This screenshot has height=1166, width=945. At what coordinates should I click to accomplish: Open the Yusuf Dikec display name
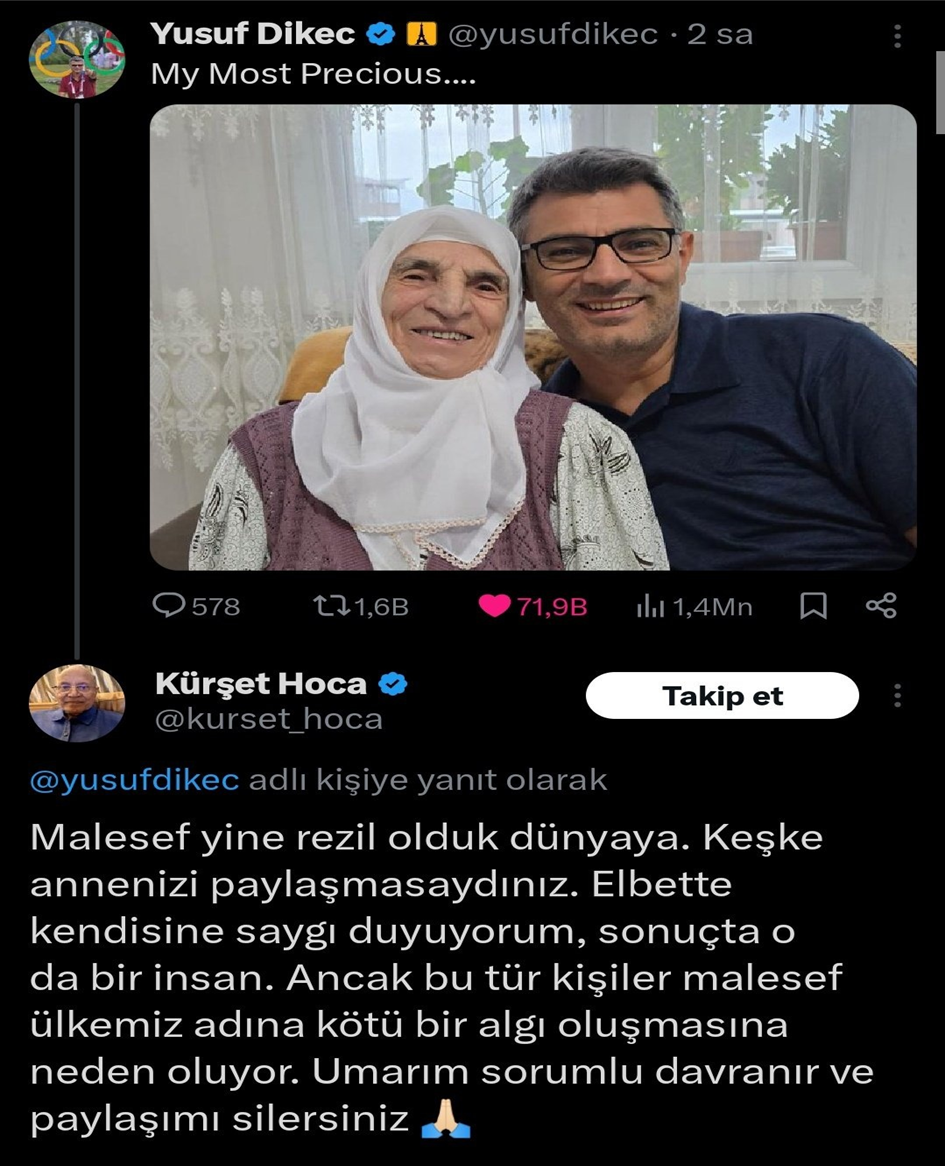(253, 34)
